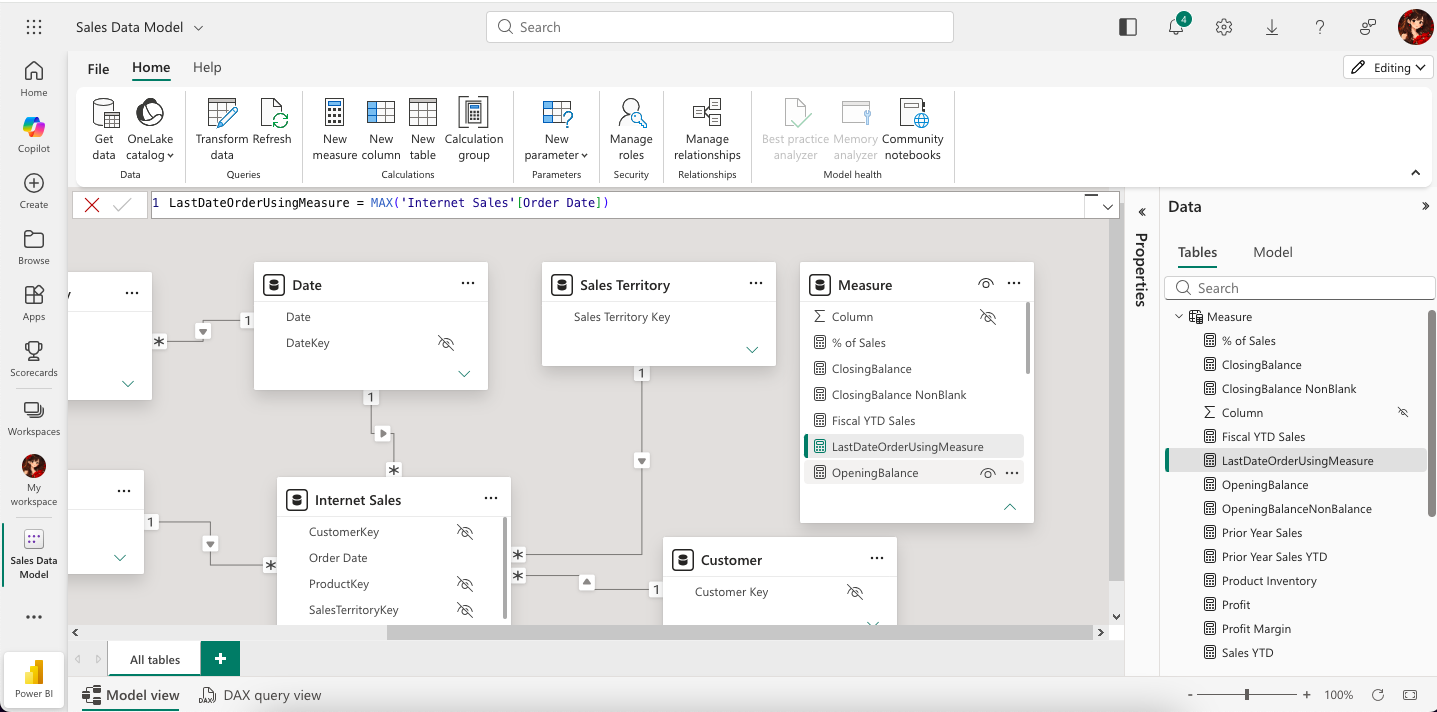This screenshot has height=712, width=1437.
Task: Toggle visibility of OpeningBalance in card
Action: (x=987, y=473)
